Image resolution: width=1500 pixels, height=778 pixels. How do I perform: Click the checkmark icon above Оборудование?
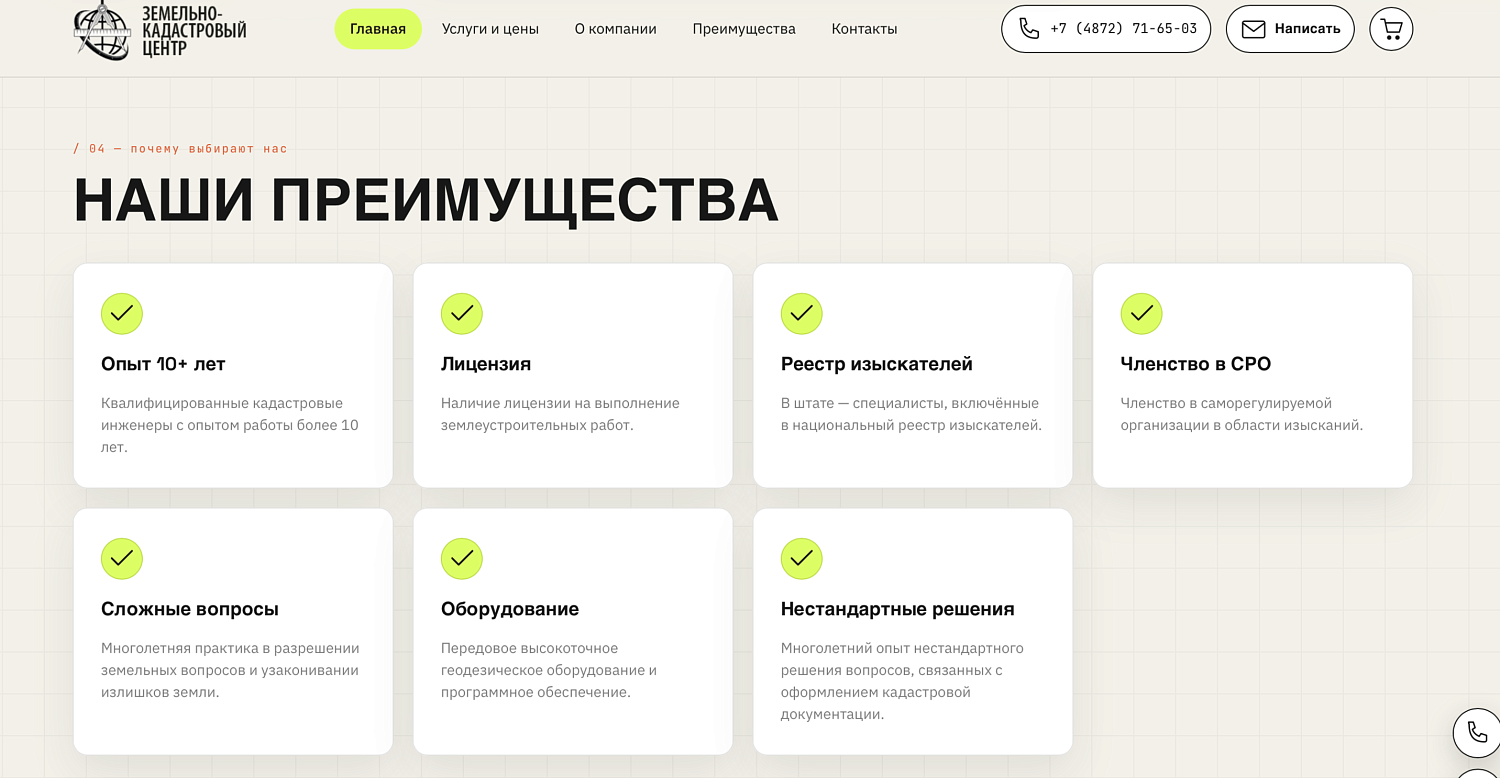pyautogui.click(x=462, y=559)
